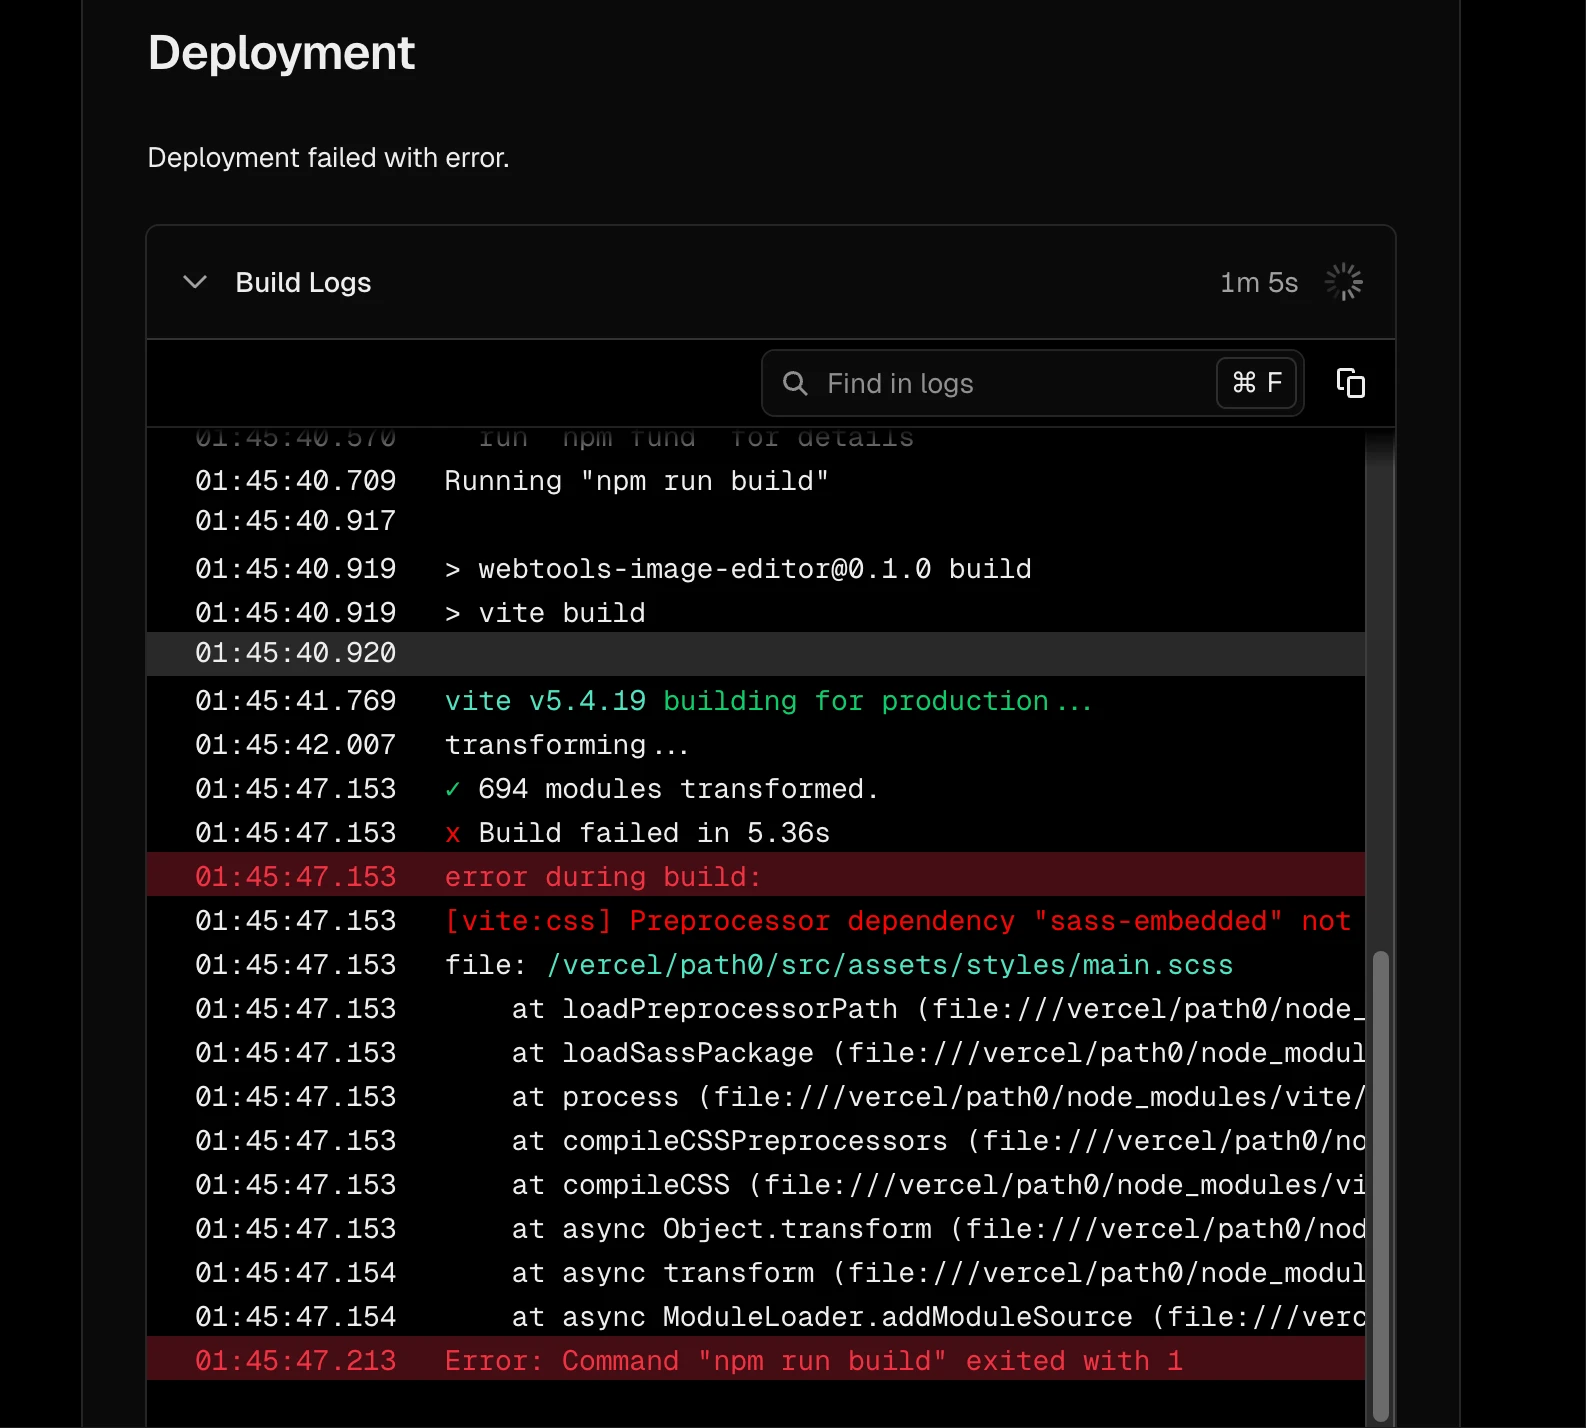Click the Deployment page heading
Screen dimensions: 1586x1428
[281, 53]
